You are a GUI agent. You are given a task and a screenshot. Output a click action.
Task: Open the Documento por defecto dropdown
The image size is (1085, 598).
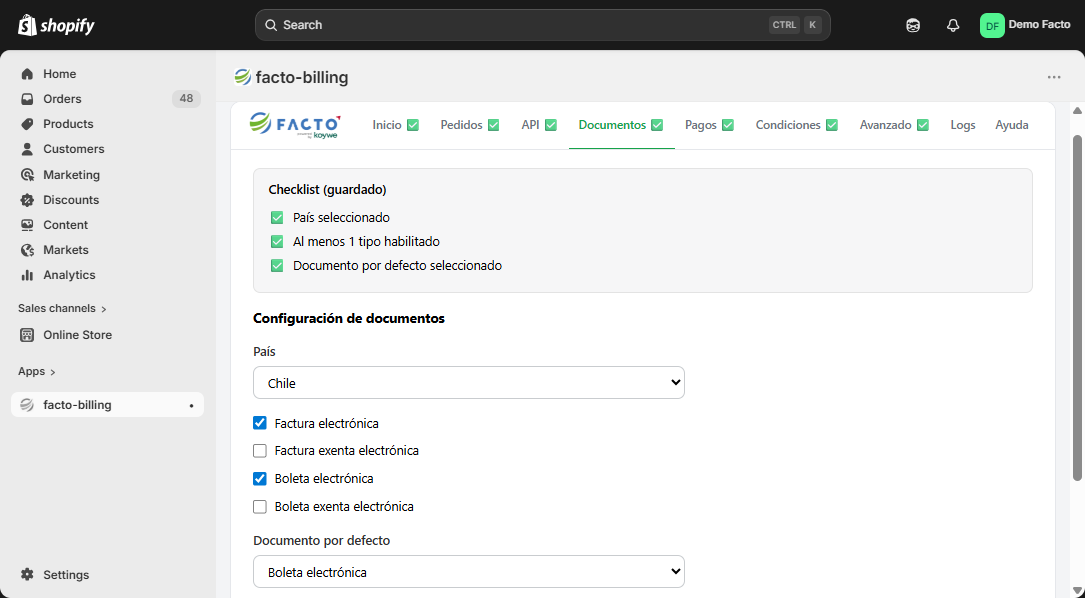pos(468,572)
